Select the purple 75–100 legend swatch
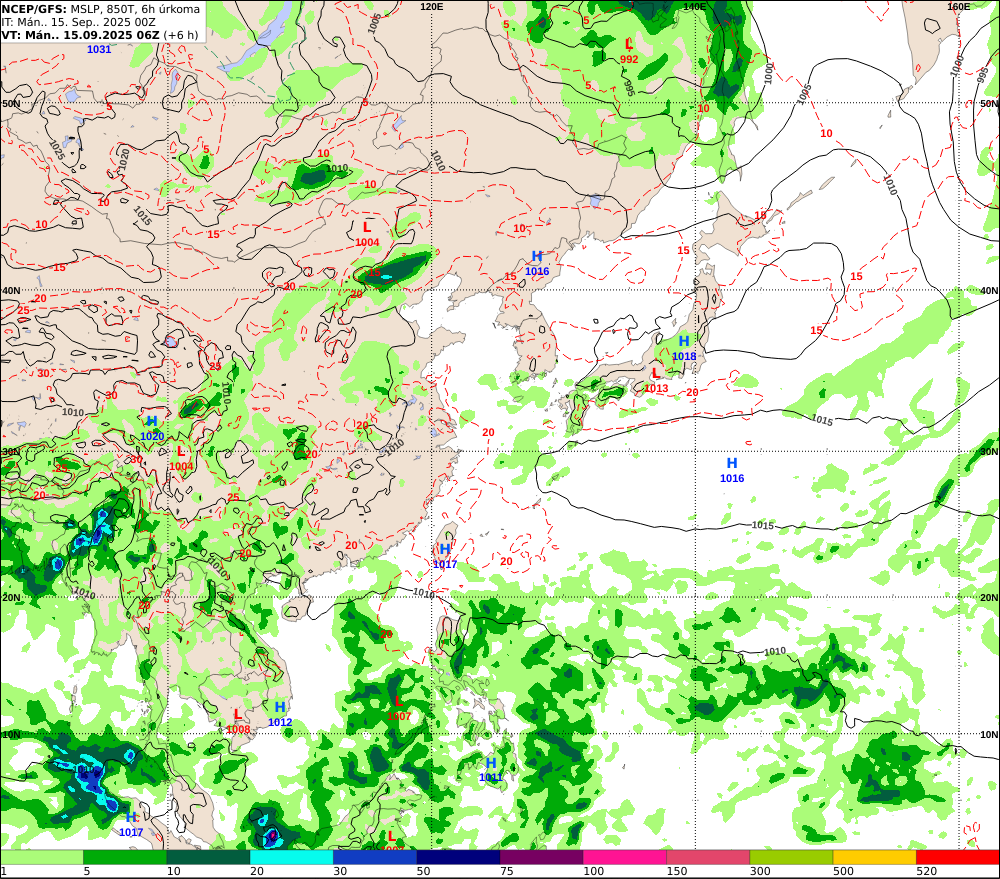Screen dimensions: 1000x879 pyautogui.click(x=541, y=857)
